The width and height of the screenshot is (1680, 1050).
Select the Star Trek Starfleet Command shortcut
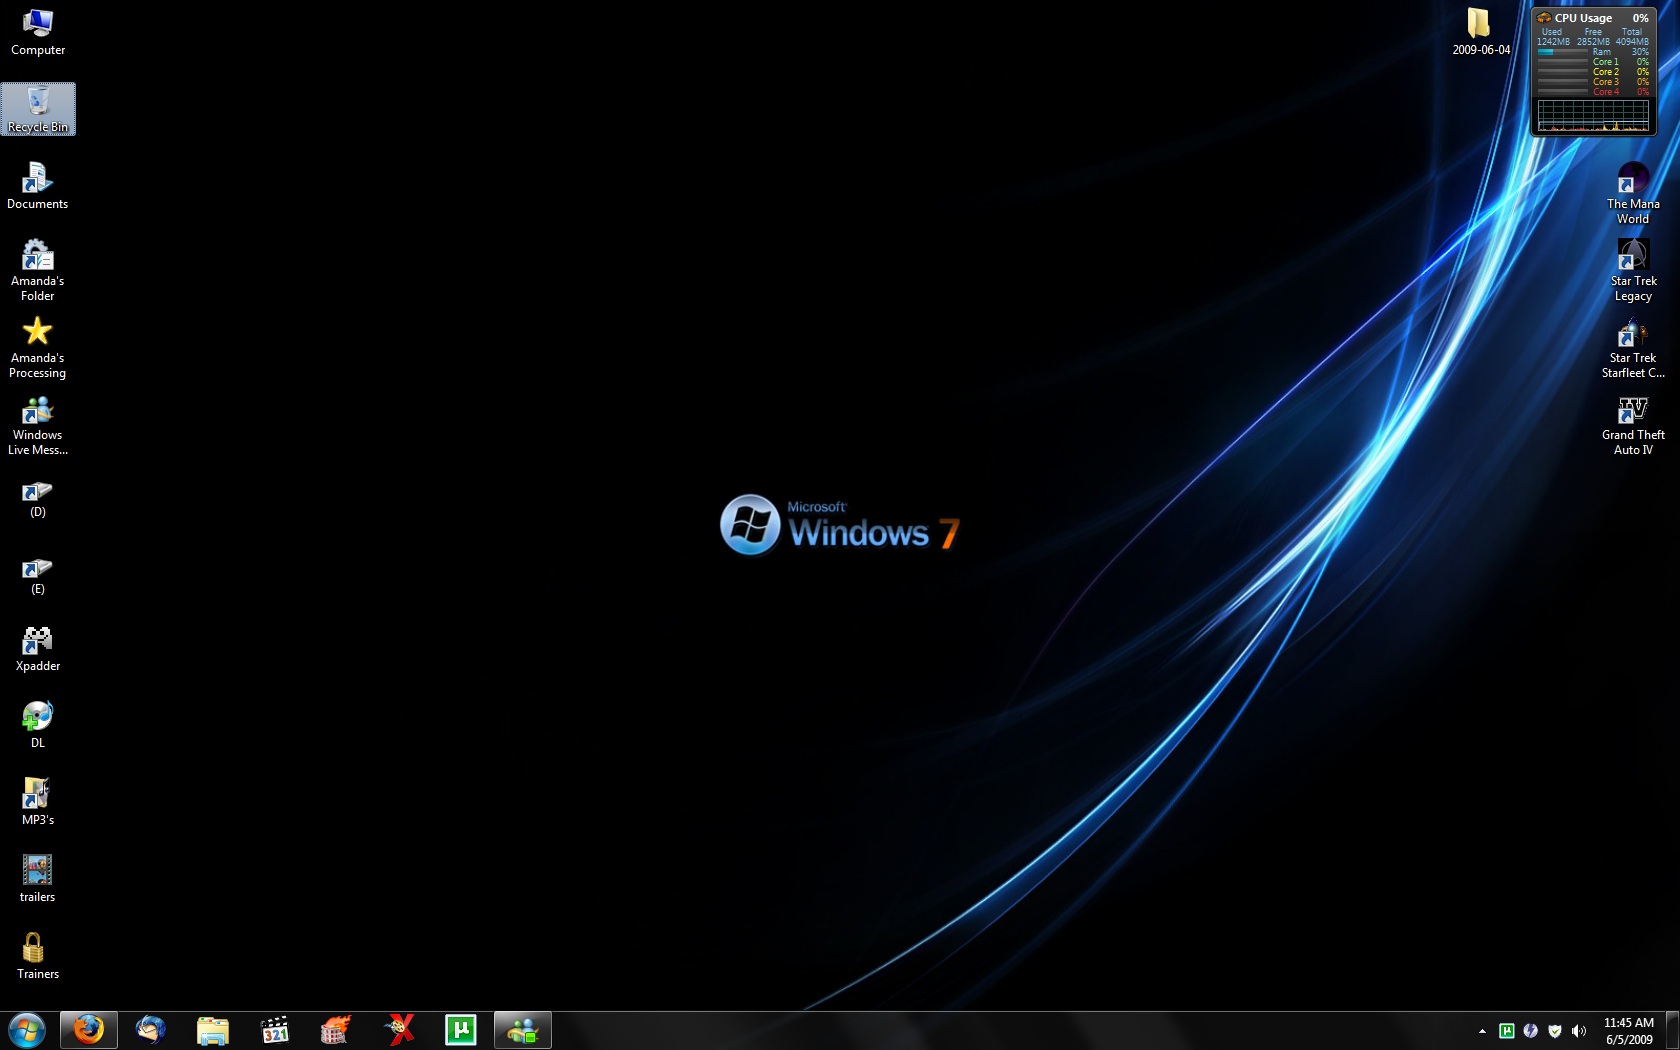1633,347
